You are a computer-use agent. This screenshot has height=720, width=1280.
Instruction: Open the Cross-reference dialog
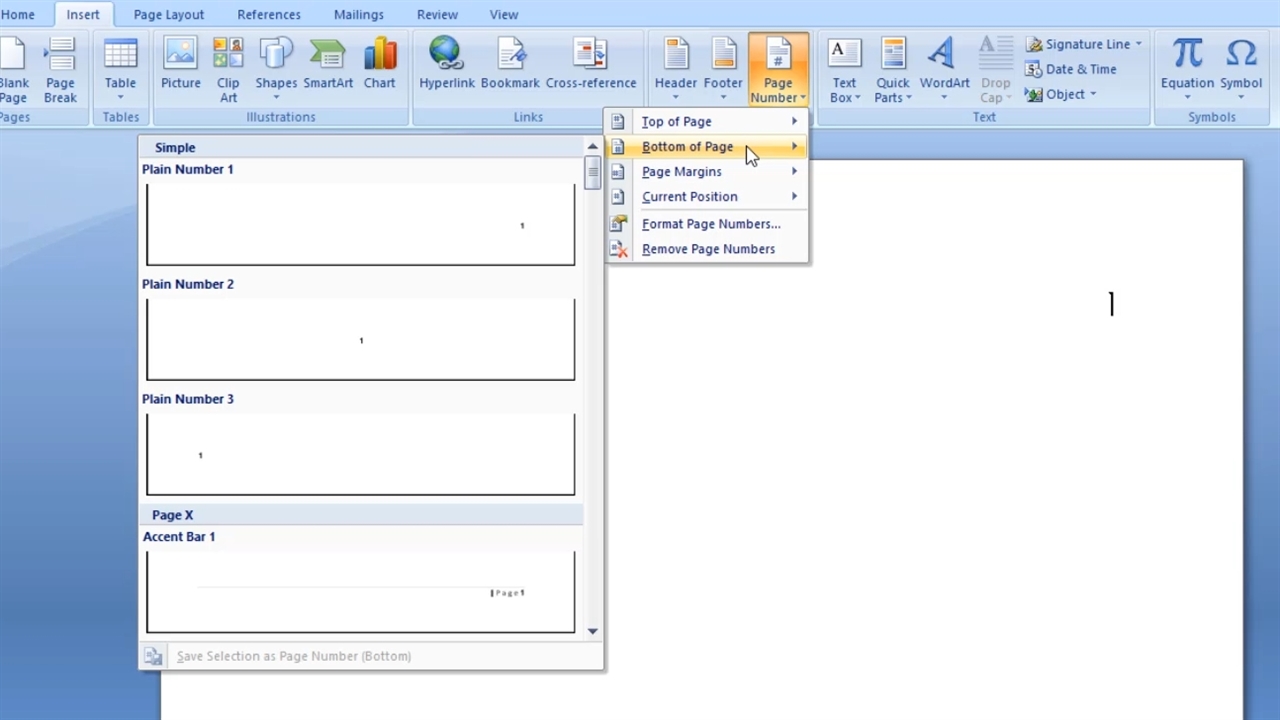tap(590, 66)
